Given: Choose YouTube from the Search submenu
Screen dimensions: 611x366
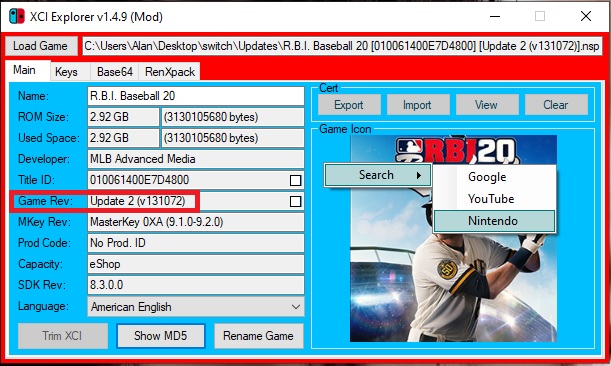Looking at the screenshot, I should pos(494,199).
